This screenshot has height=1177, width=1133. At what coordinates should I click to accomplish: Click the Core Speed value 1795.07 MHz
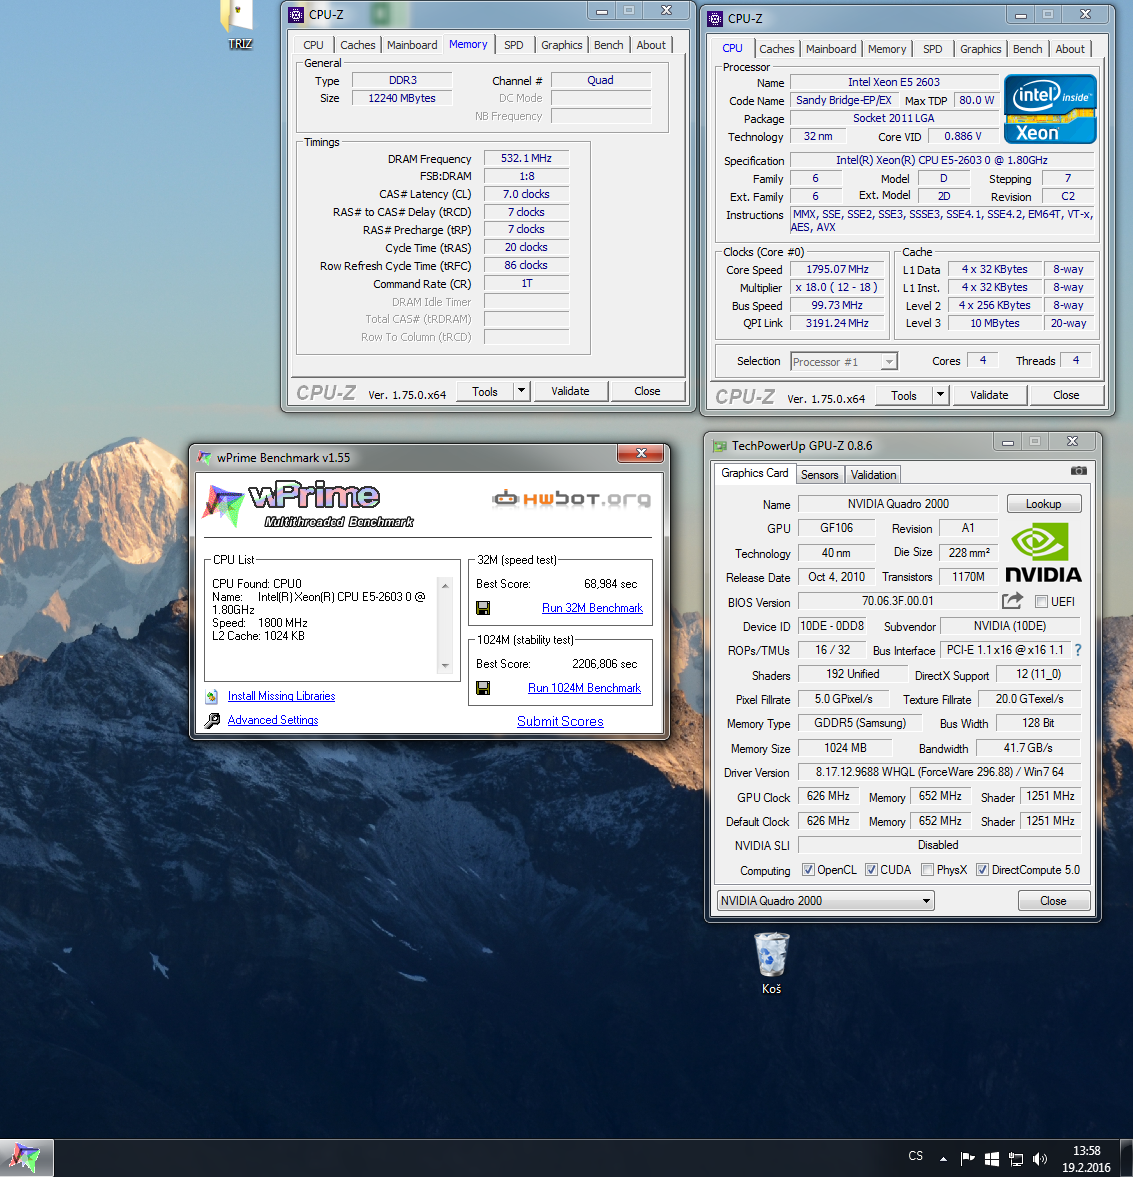click(x=837, y=269)
